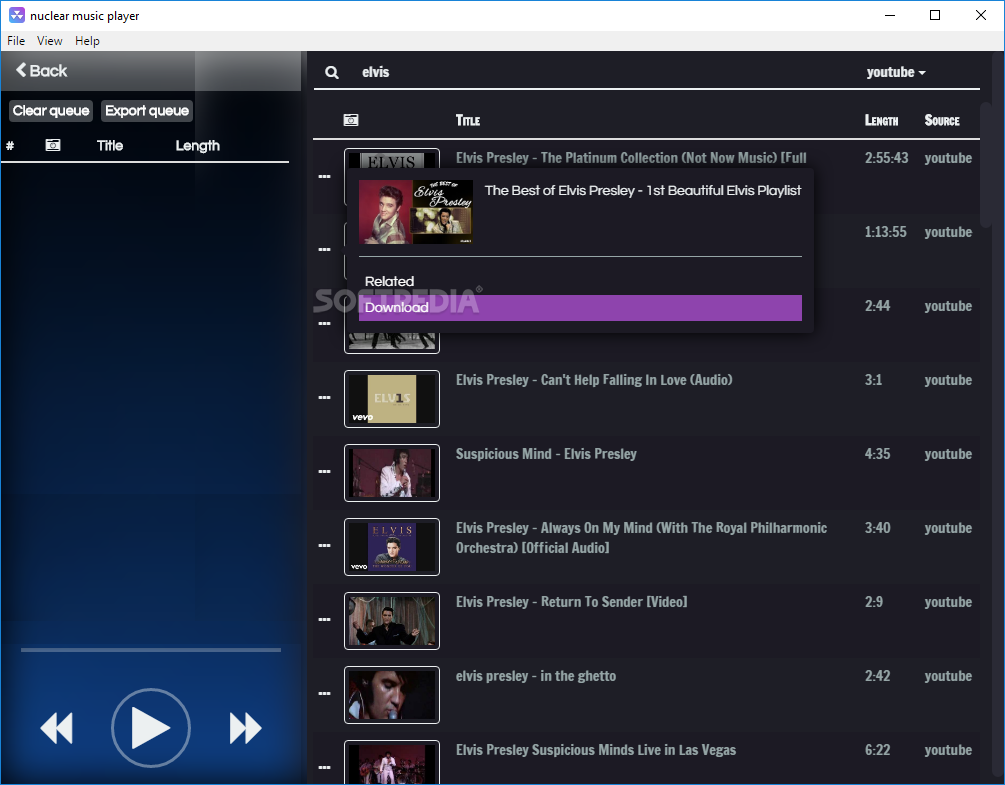This screenshot has height=785, width=1005.
Task: Open options for in the ghetto row
Action: tap(324, 693)
